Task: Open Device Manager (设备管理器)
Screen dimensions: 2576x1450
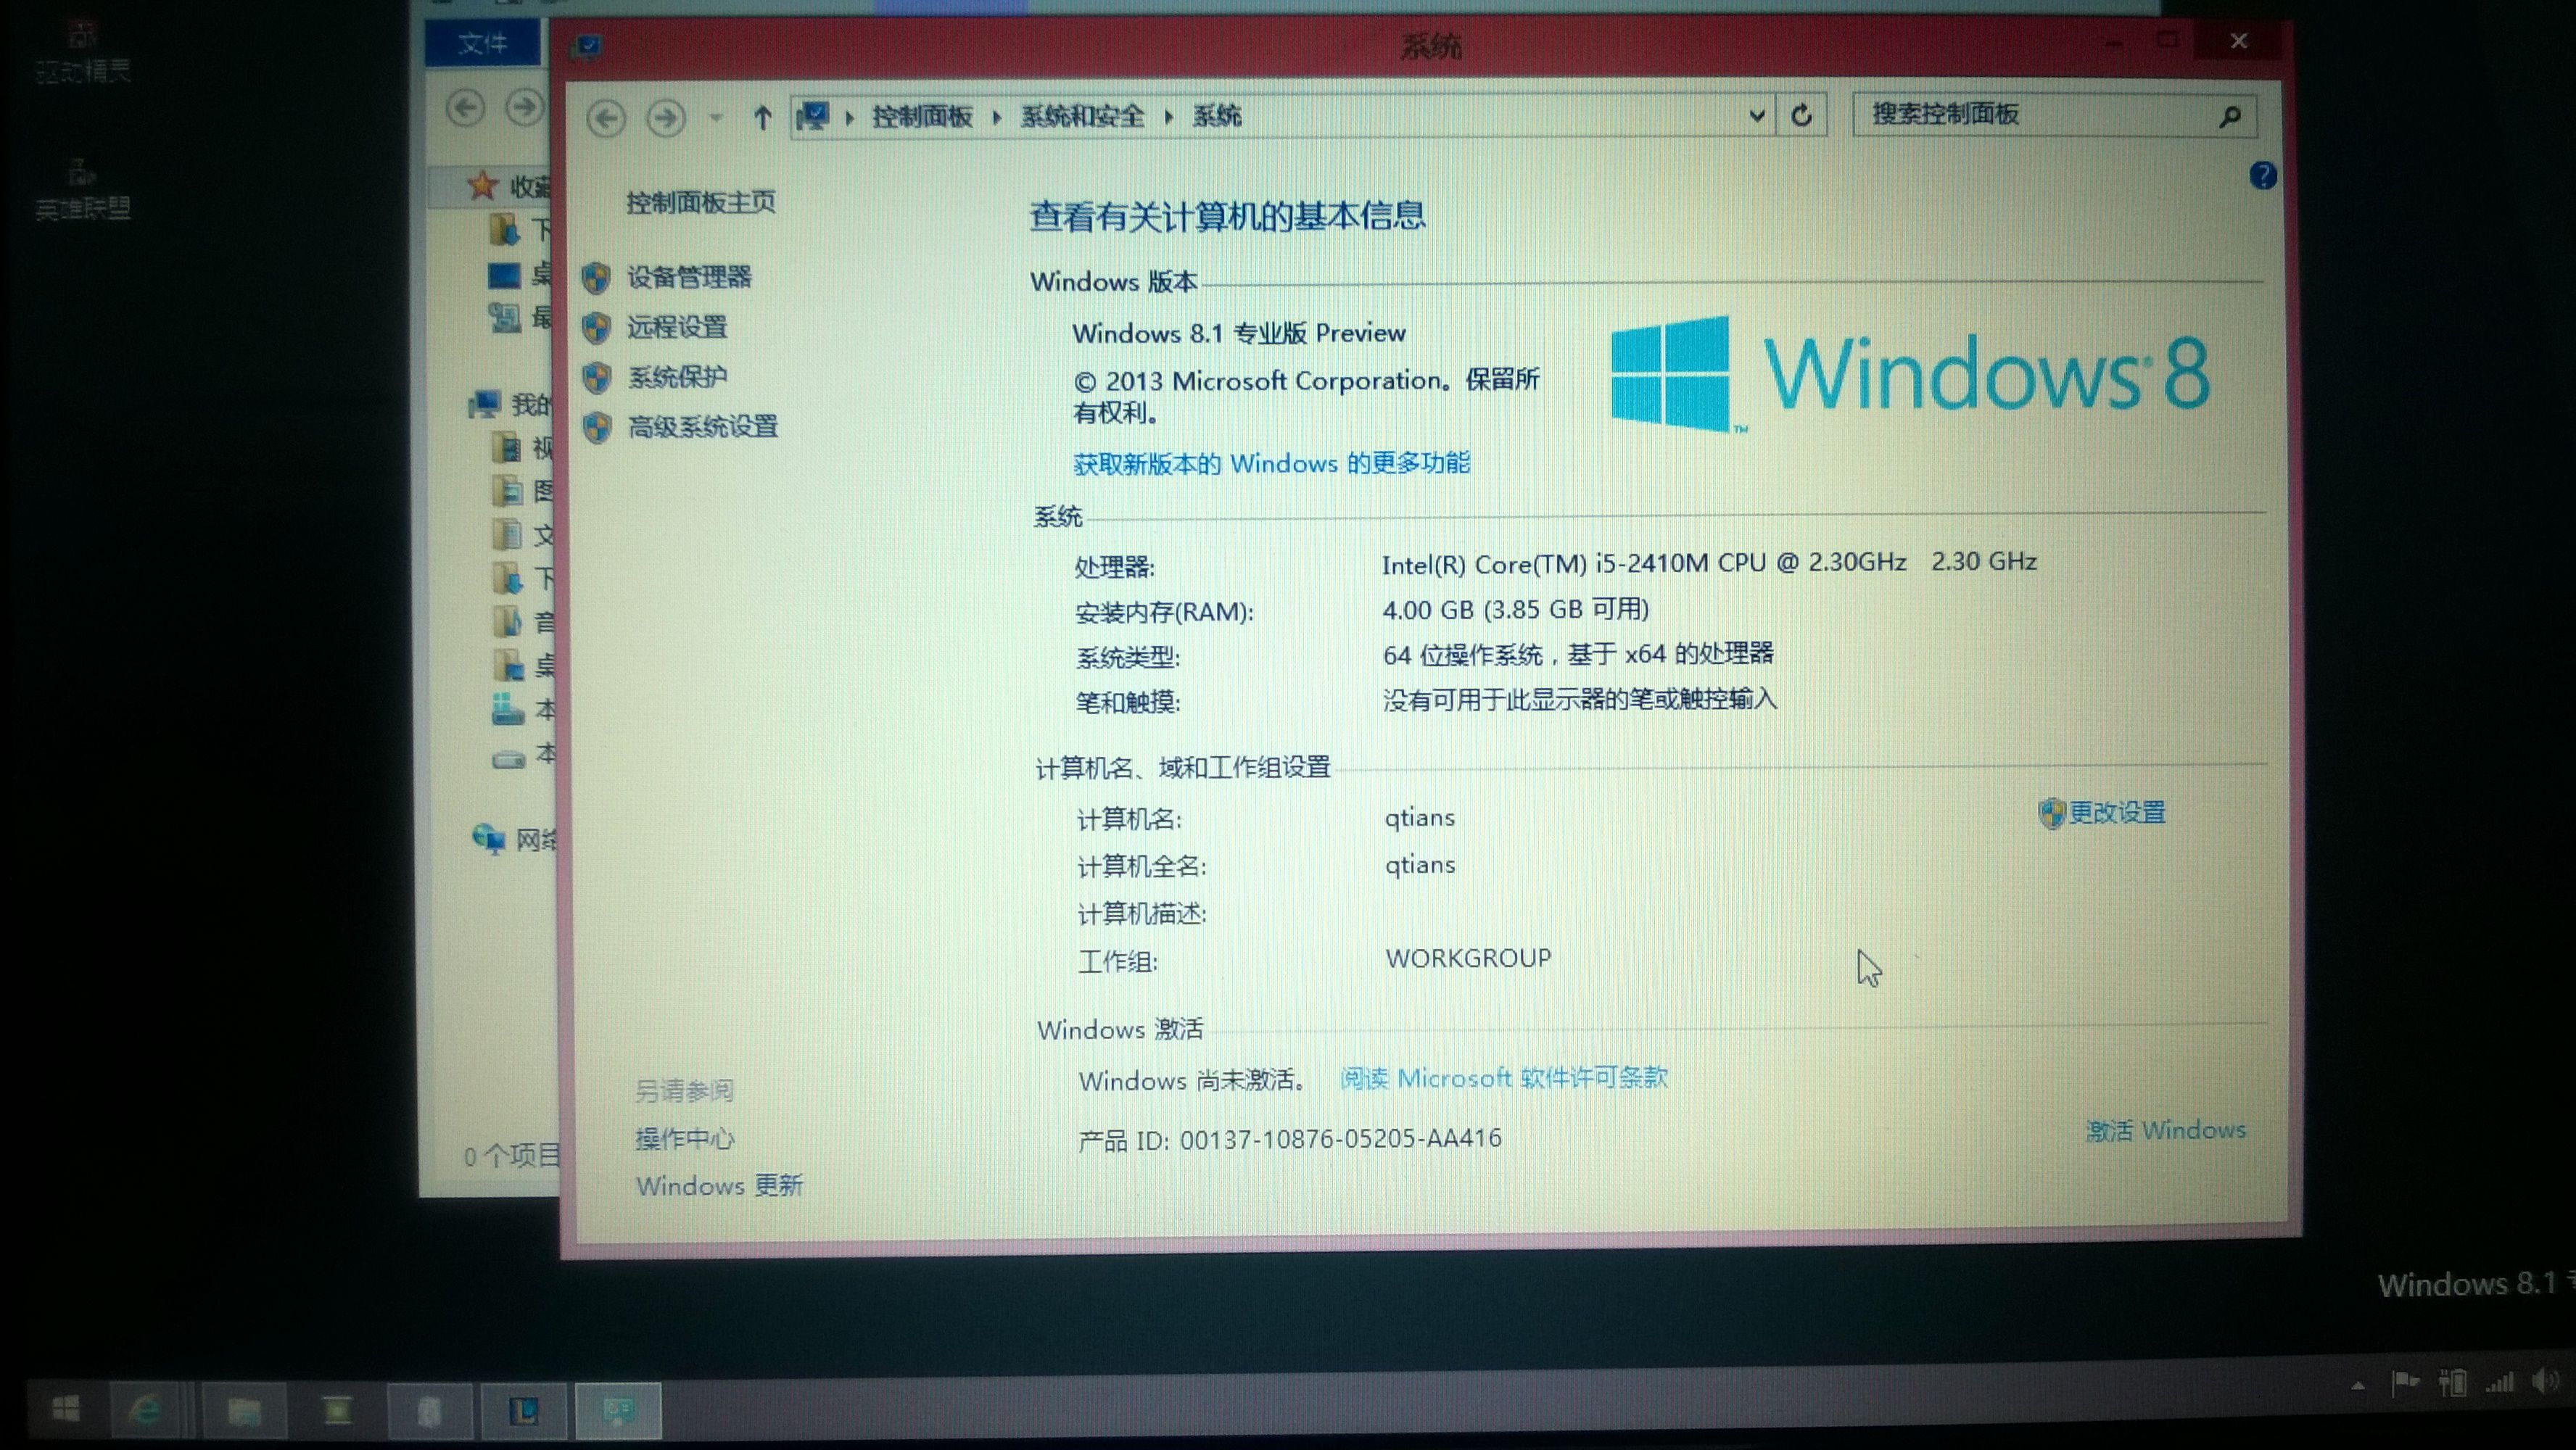Action: 689,277
